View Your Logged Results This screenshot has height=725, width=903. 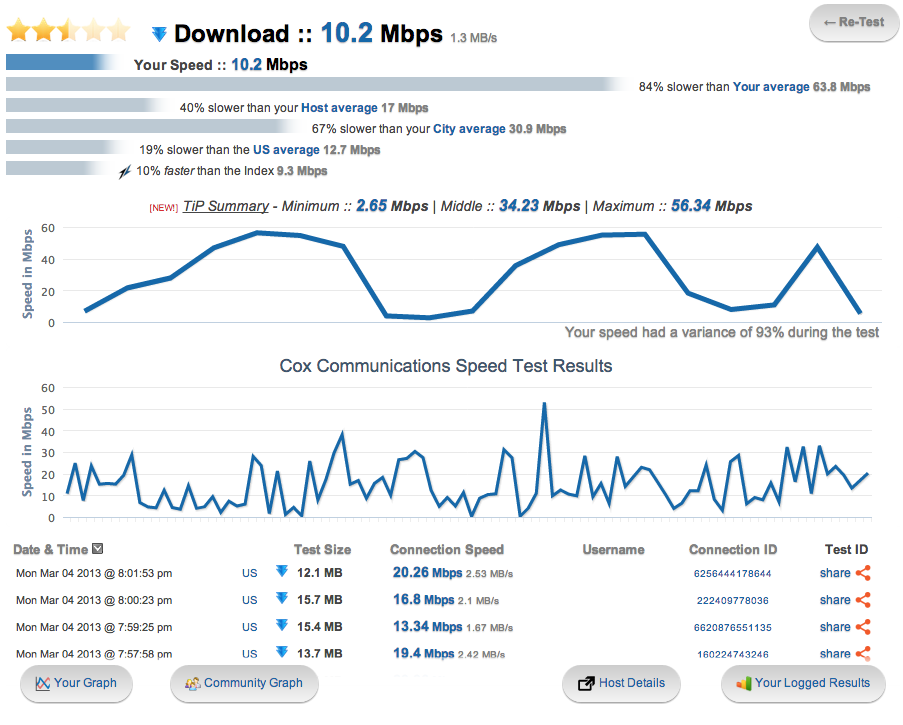803,684
